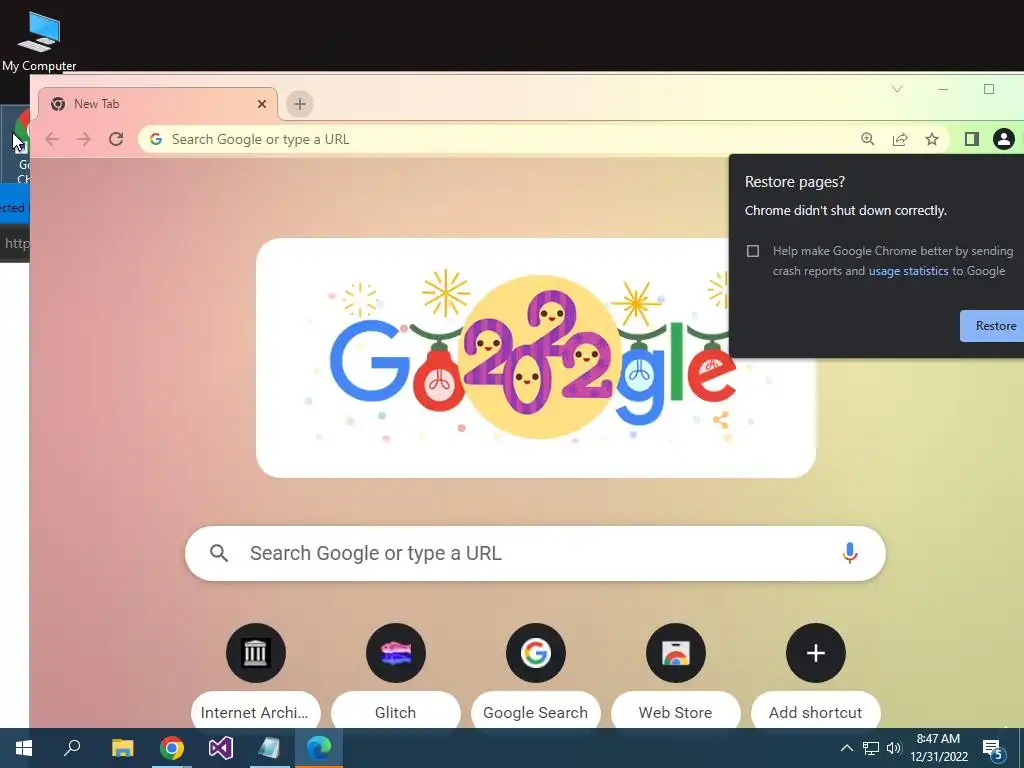Image resolution: width=1024 pixels, height=768 pixels.
Task: Open the notepad-like taskbar app
Action: [x=269, y=748]
